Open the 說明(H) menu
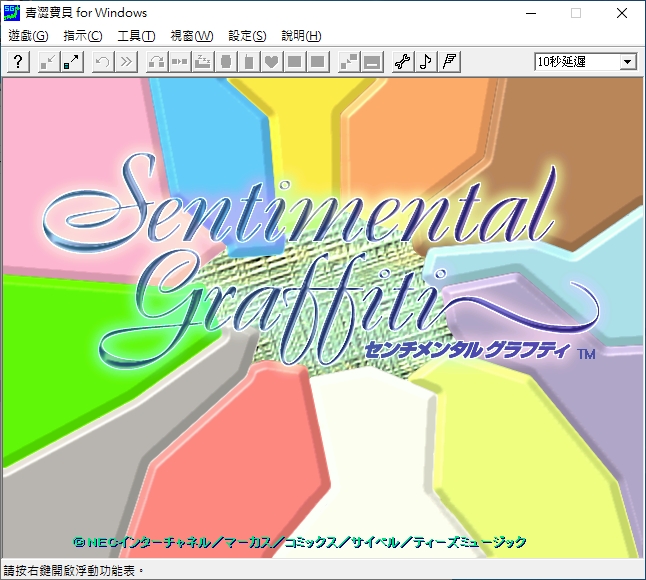The width and height of the screenshot is (646, 580). click(301, 36)
